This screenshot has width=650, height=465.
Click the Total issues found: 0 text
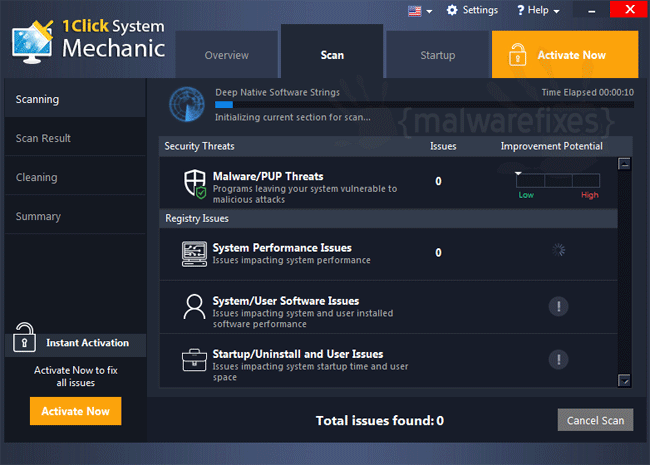tap(380, 420)
